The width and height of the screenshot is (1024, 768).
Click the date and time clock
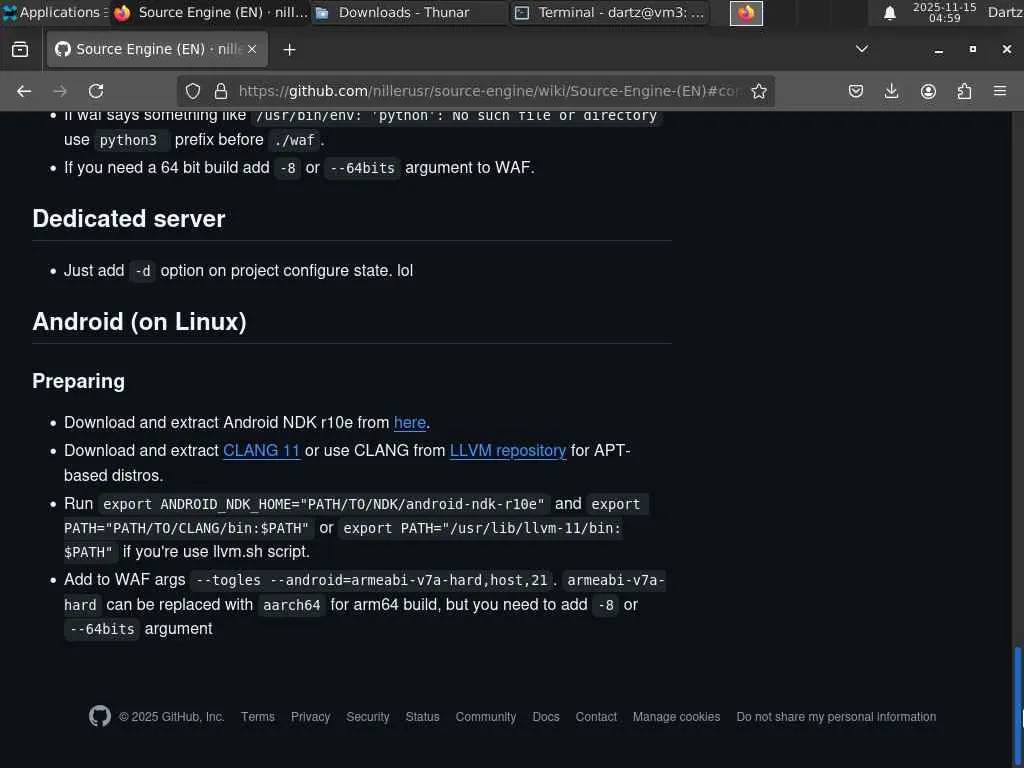[944, 12]
